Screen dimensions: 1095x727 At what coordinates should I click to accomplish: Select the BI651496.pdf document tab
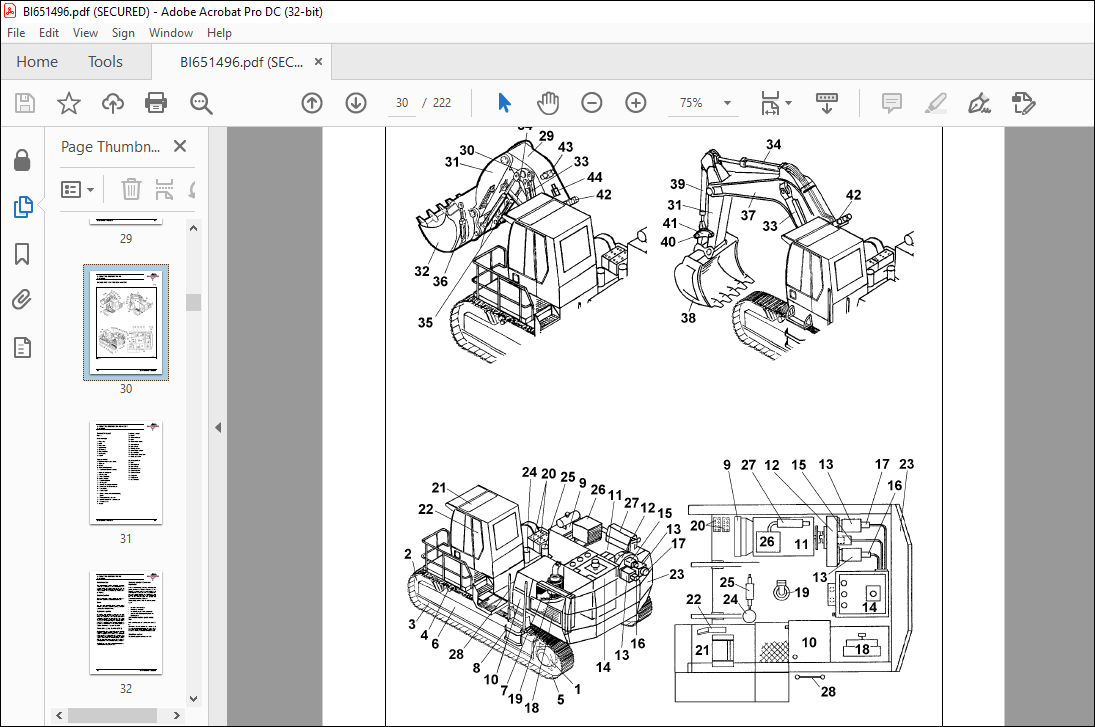click(x=241, y=62)
